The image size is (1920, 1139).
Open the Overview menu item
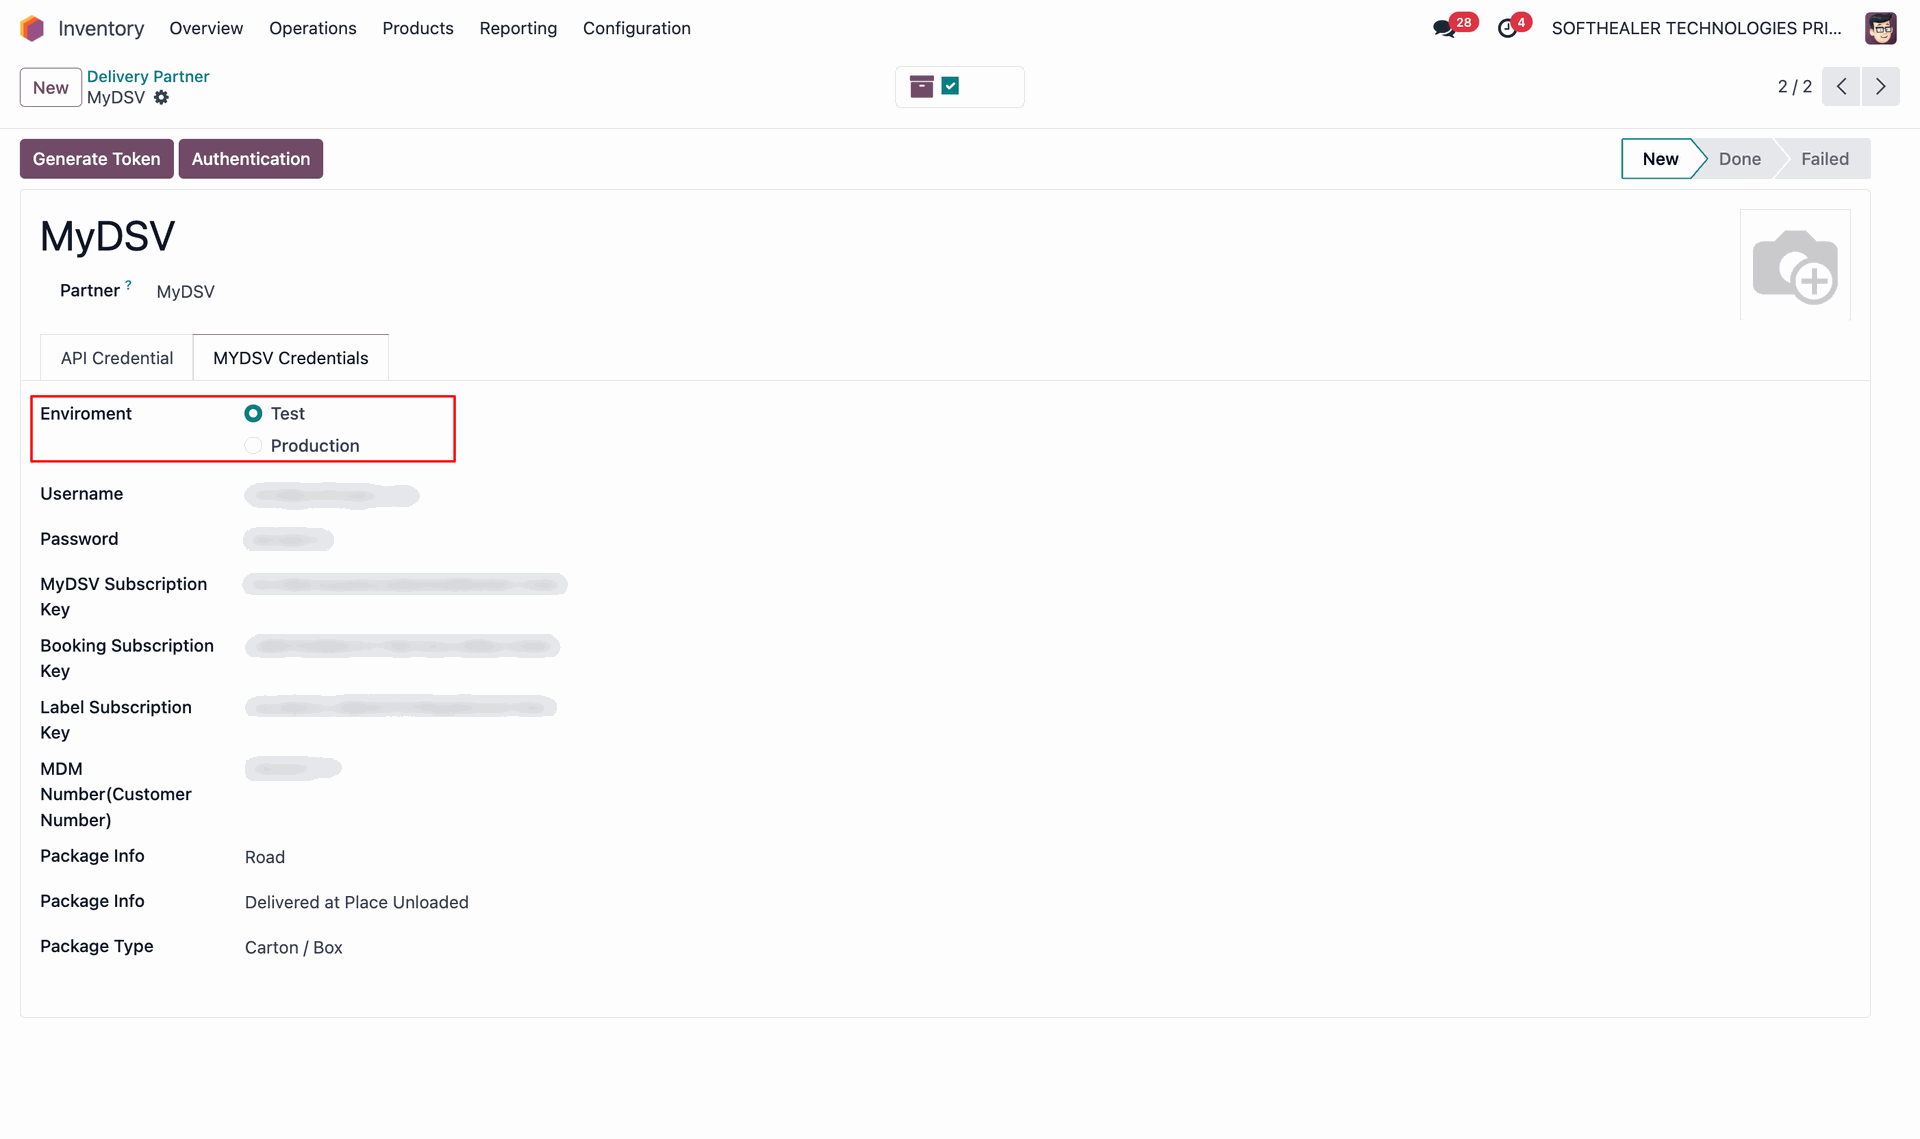point(206,28)
